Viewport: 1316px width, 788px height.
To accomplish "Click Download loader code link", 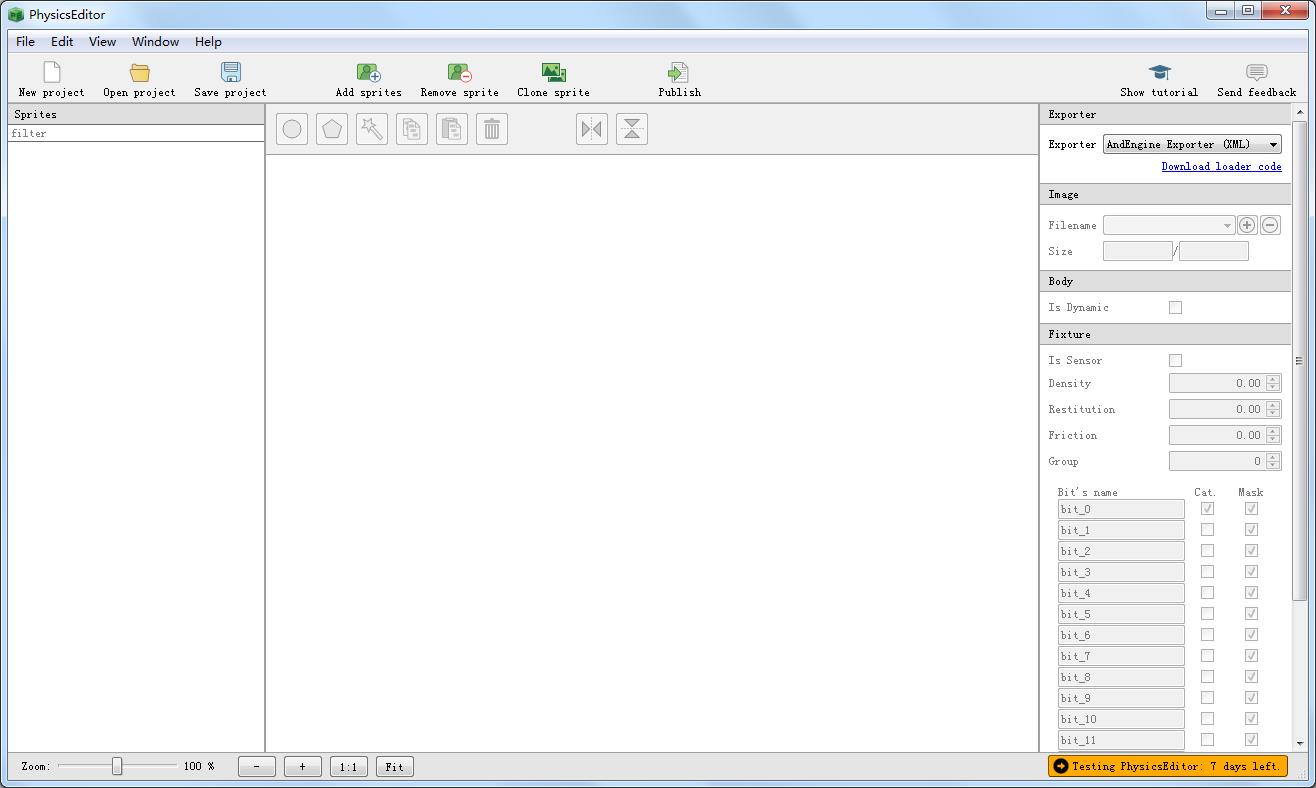I will click(x=1221, y=167).
